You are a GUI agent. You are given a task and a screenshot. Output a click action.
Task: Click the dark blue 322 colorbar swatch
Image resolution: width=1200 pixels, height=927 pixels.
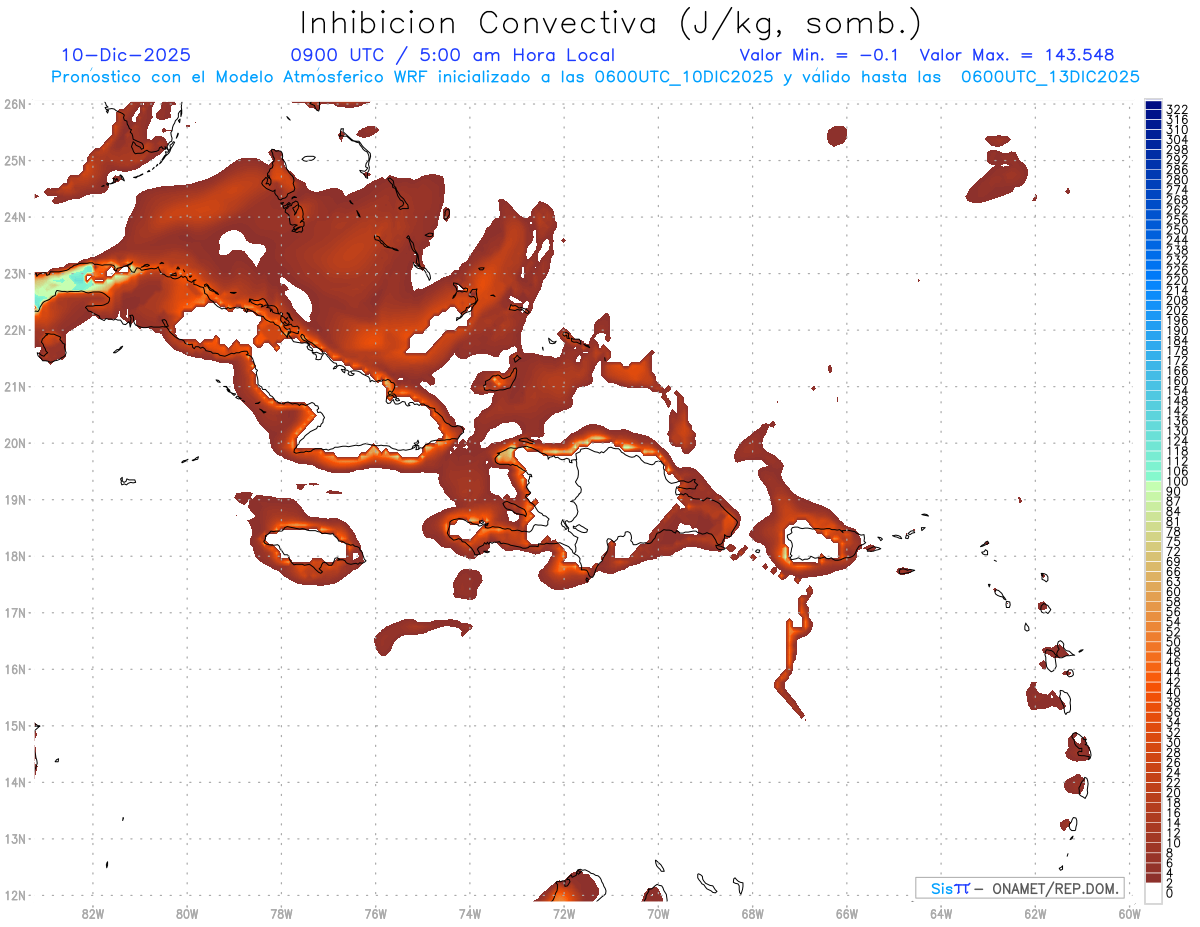1153,106
